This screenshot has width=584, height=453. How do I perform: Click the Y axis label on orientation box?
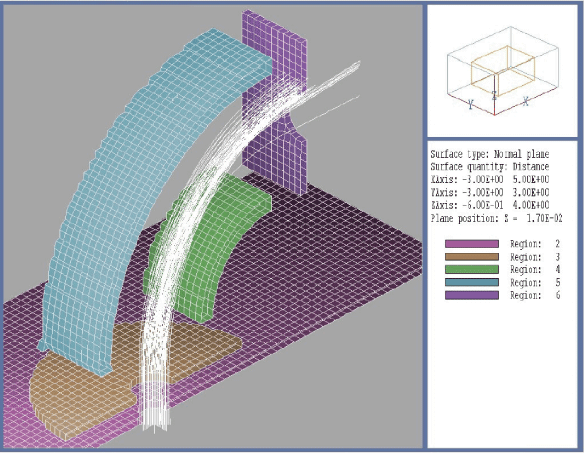(x=471, y=104)
